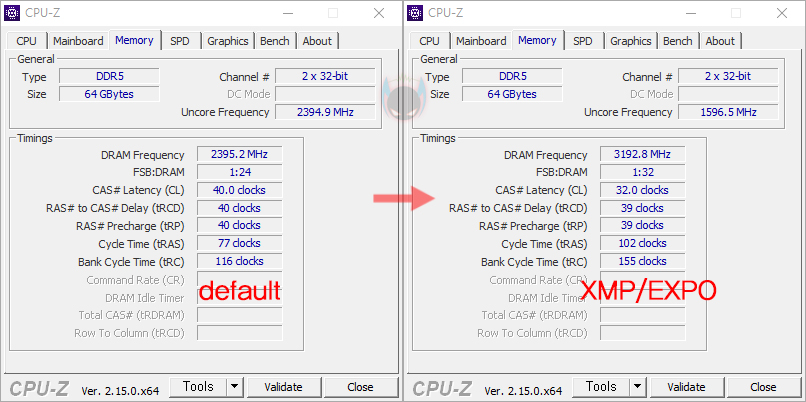806x402 pixels.
Task: Click Tools button in right window
Action: (x=601, y=387)
